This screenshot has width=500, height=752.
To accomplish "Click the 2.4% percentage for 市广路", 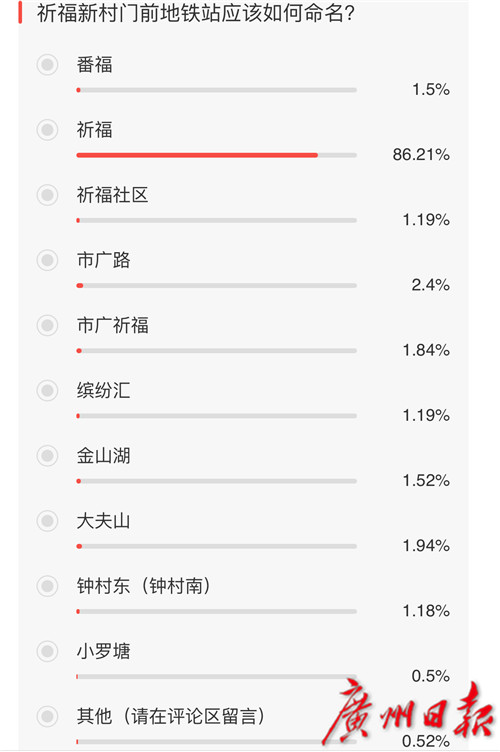I will coord(430,285).
